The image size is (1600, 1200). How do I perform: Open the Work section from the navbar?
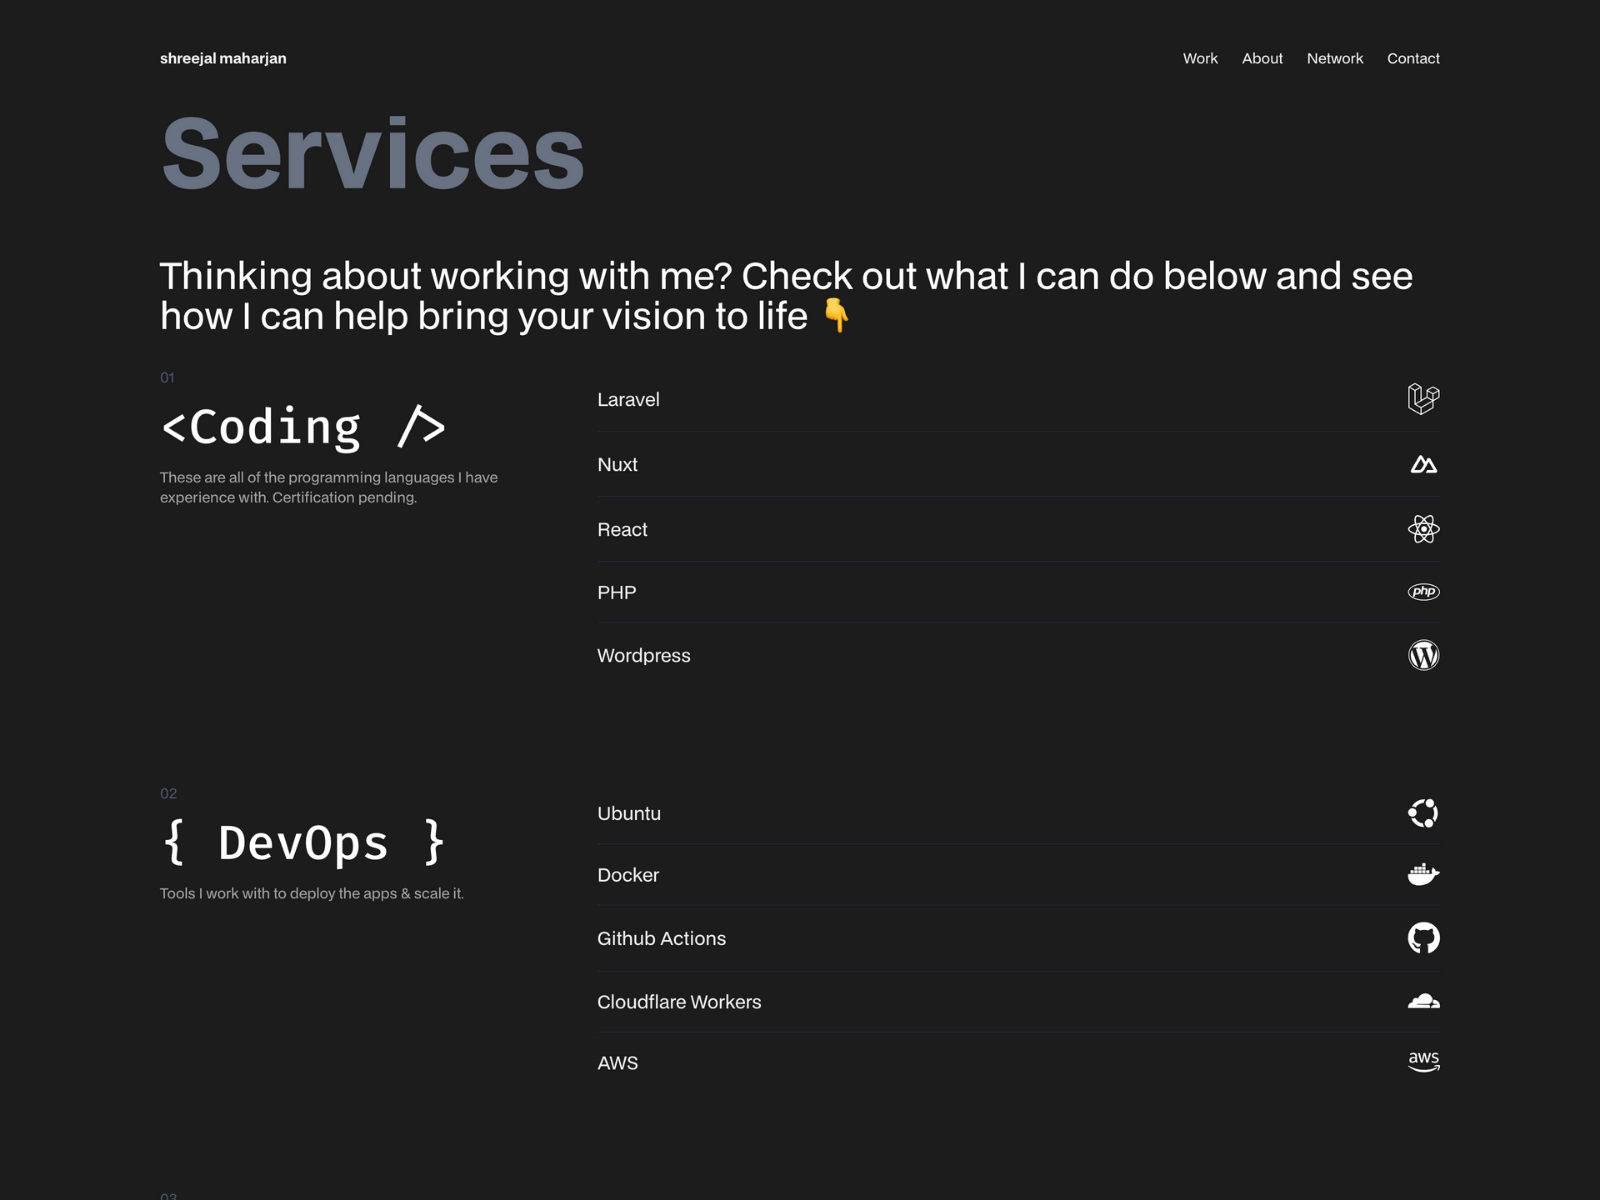pyautogui.click(x=1200, y=58)
